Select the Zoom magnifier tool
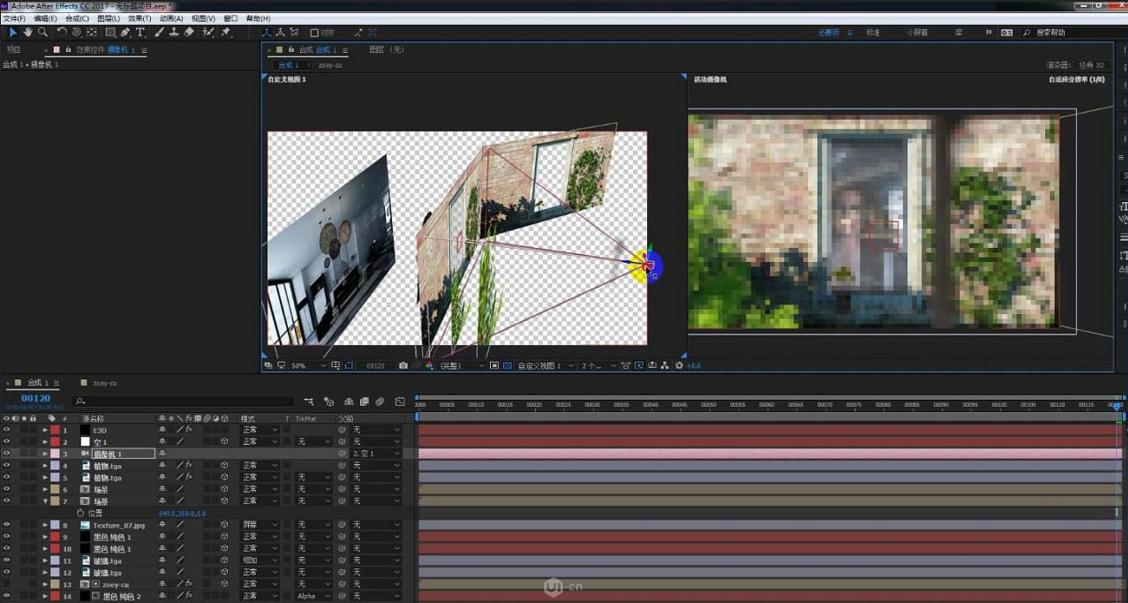The height and width of the screenshot is (603, 1128). click(43, 32)
